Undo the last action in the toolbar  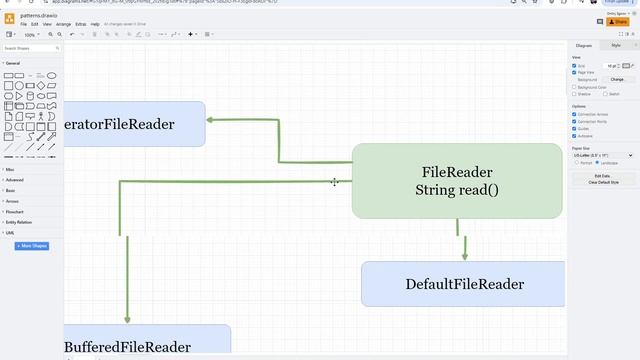pyautogui.click(x=72, y=35)
